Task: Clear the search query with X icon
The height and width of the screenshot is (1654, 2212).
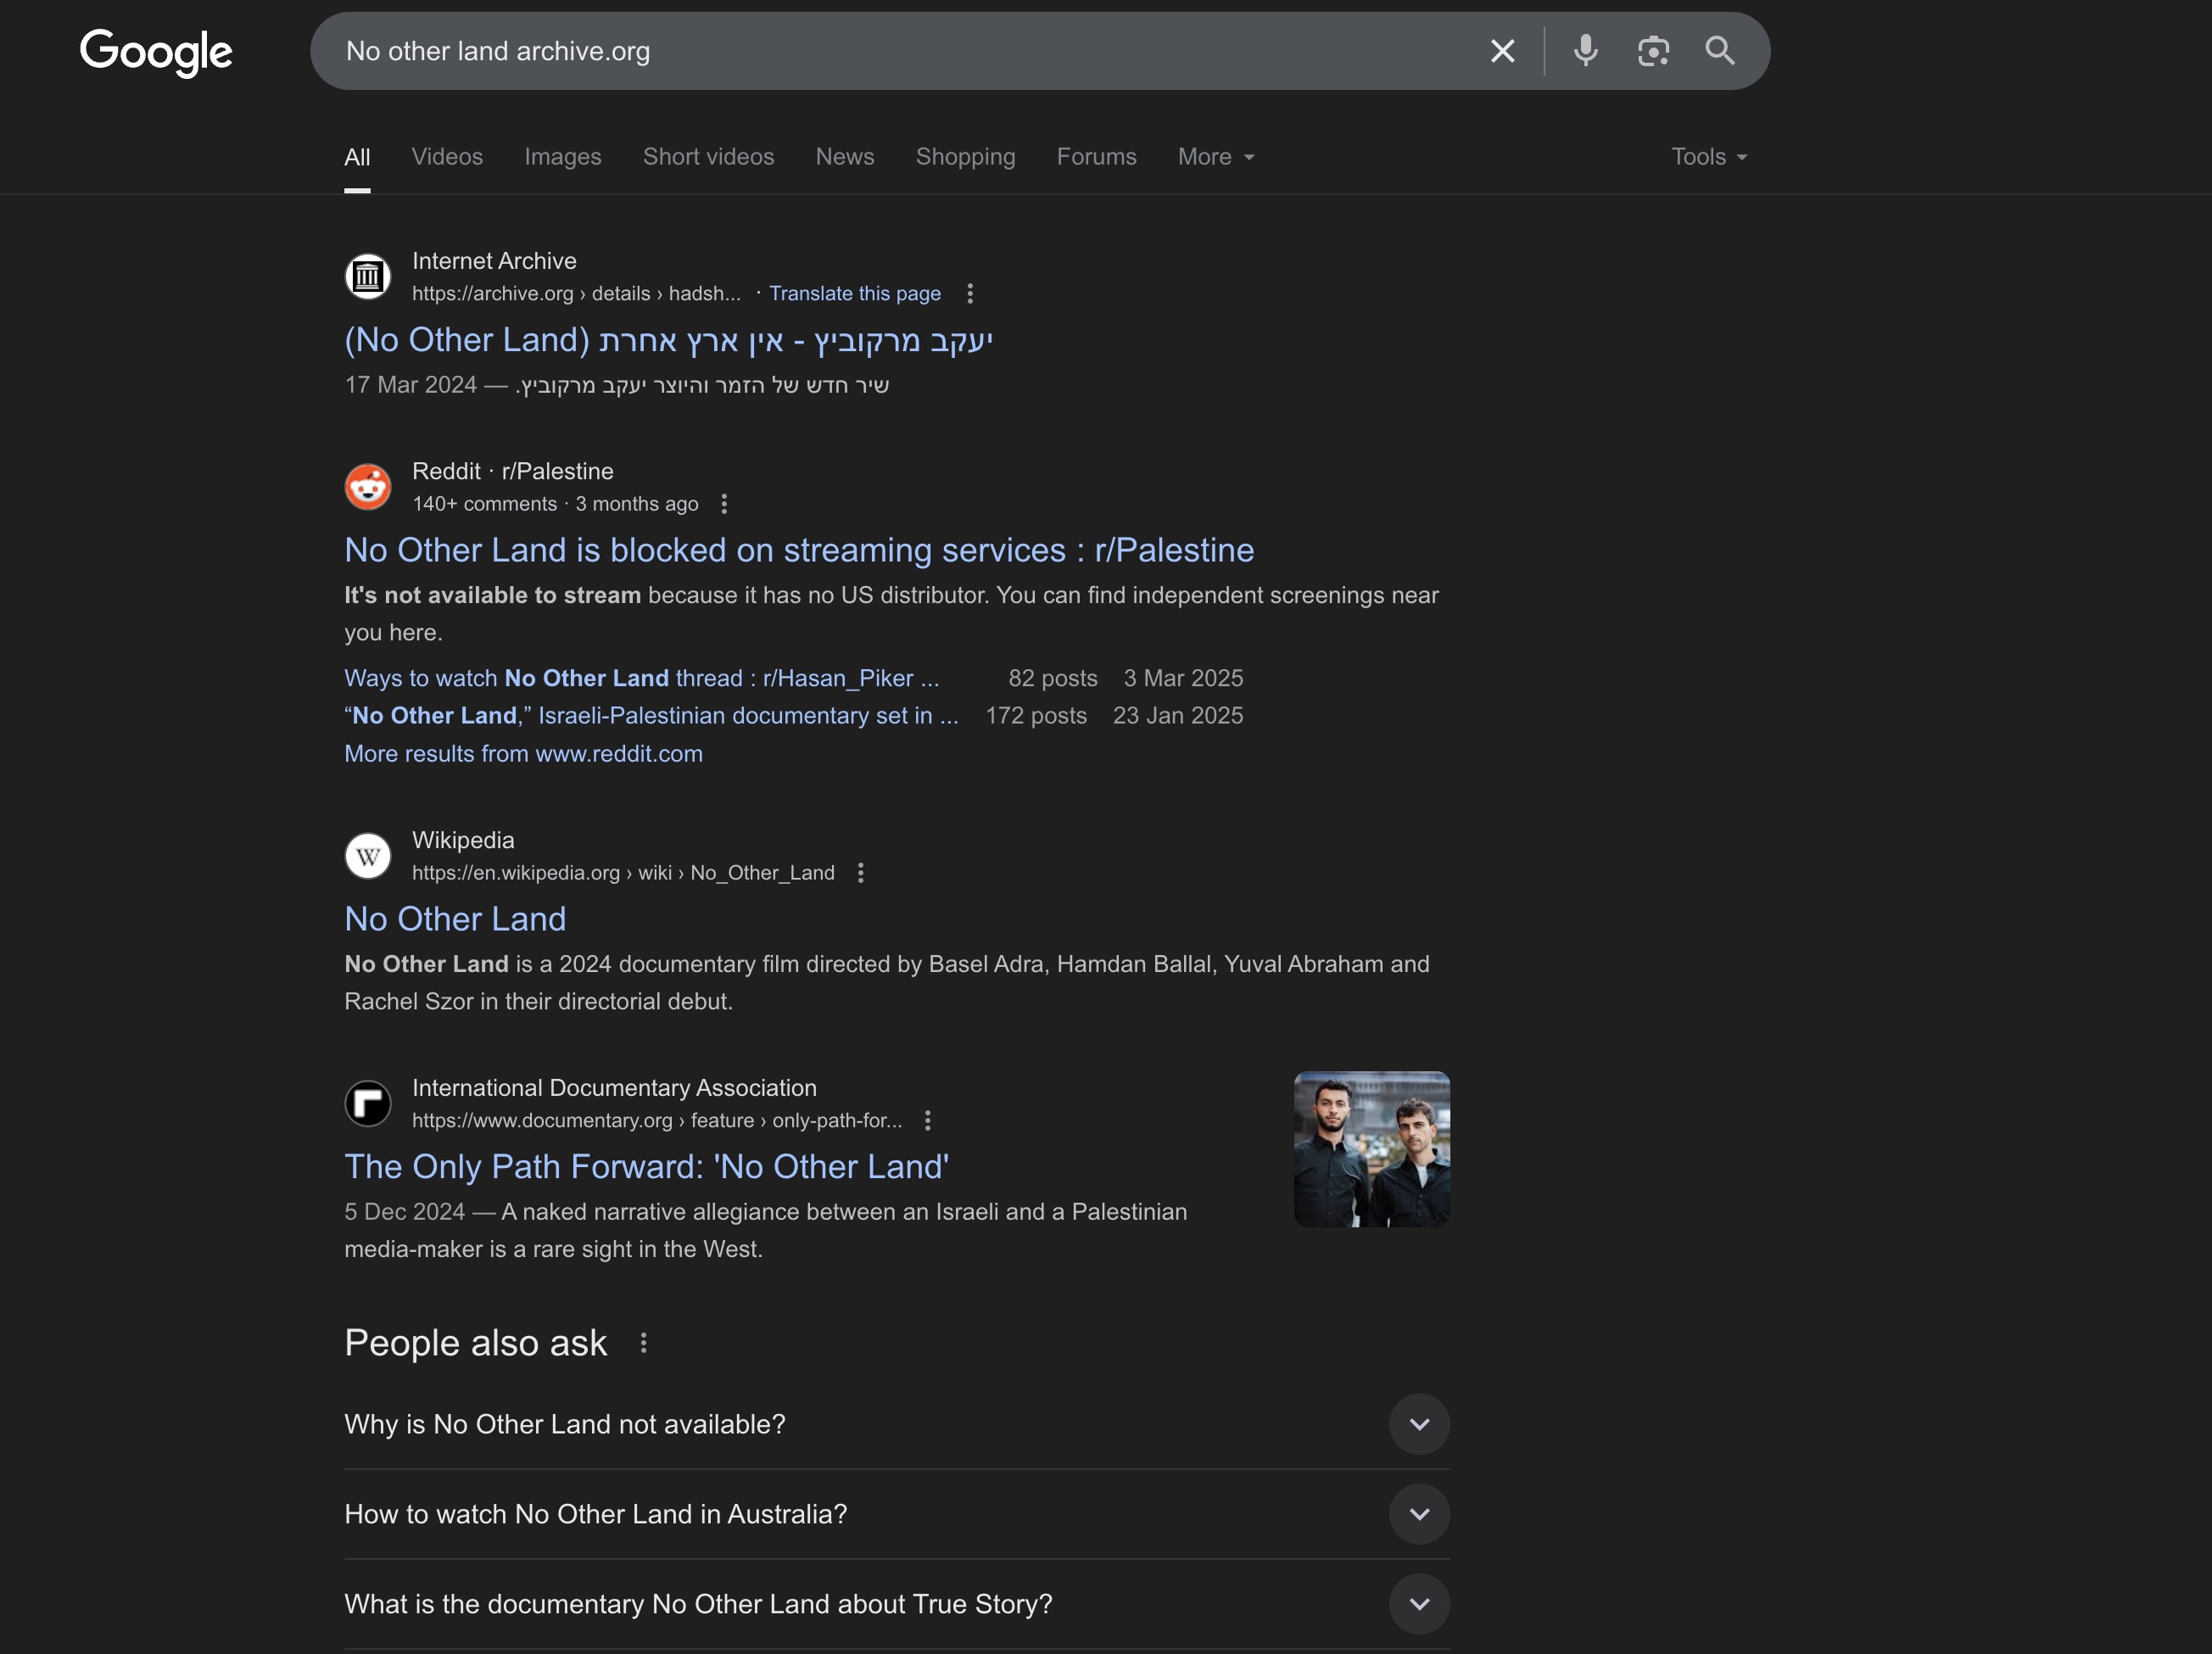Action: point(1502,51)
